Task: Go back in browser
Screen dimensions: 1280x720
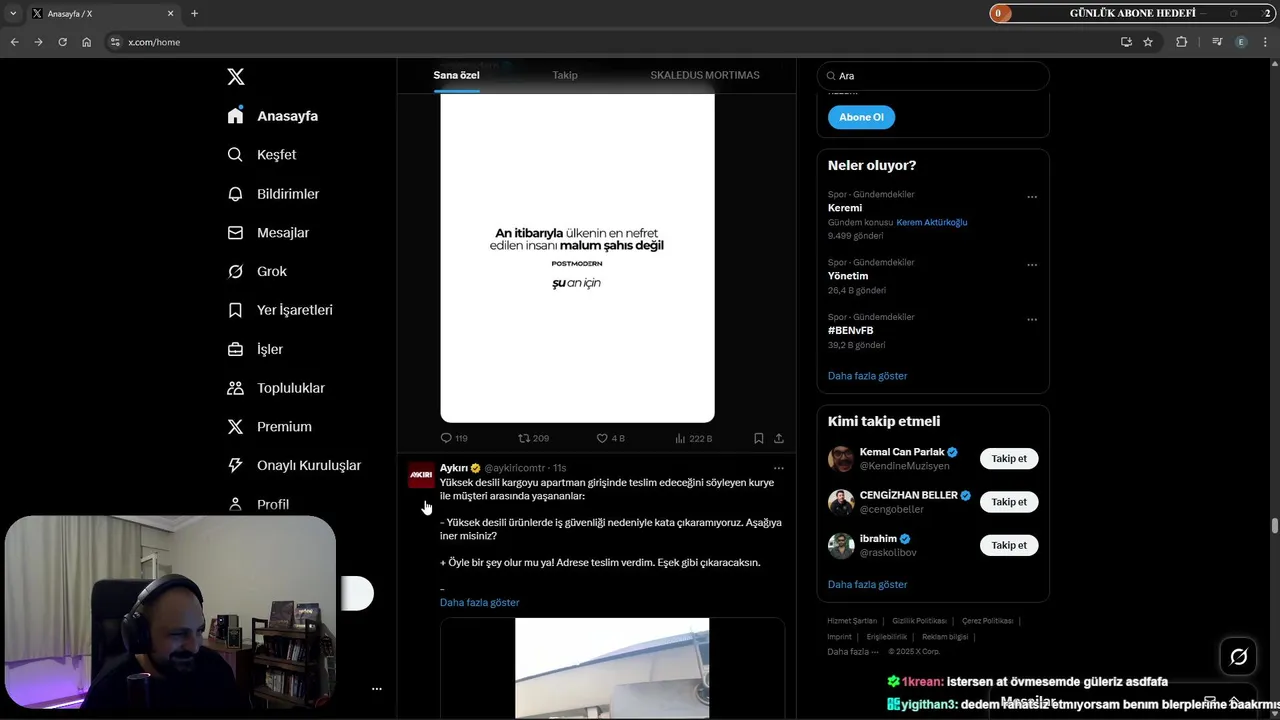Action: click(14, 42)
